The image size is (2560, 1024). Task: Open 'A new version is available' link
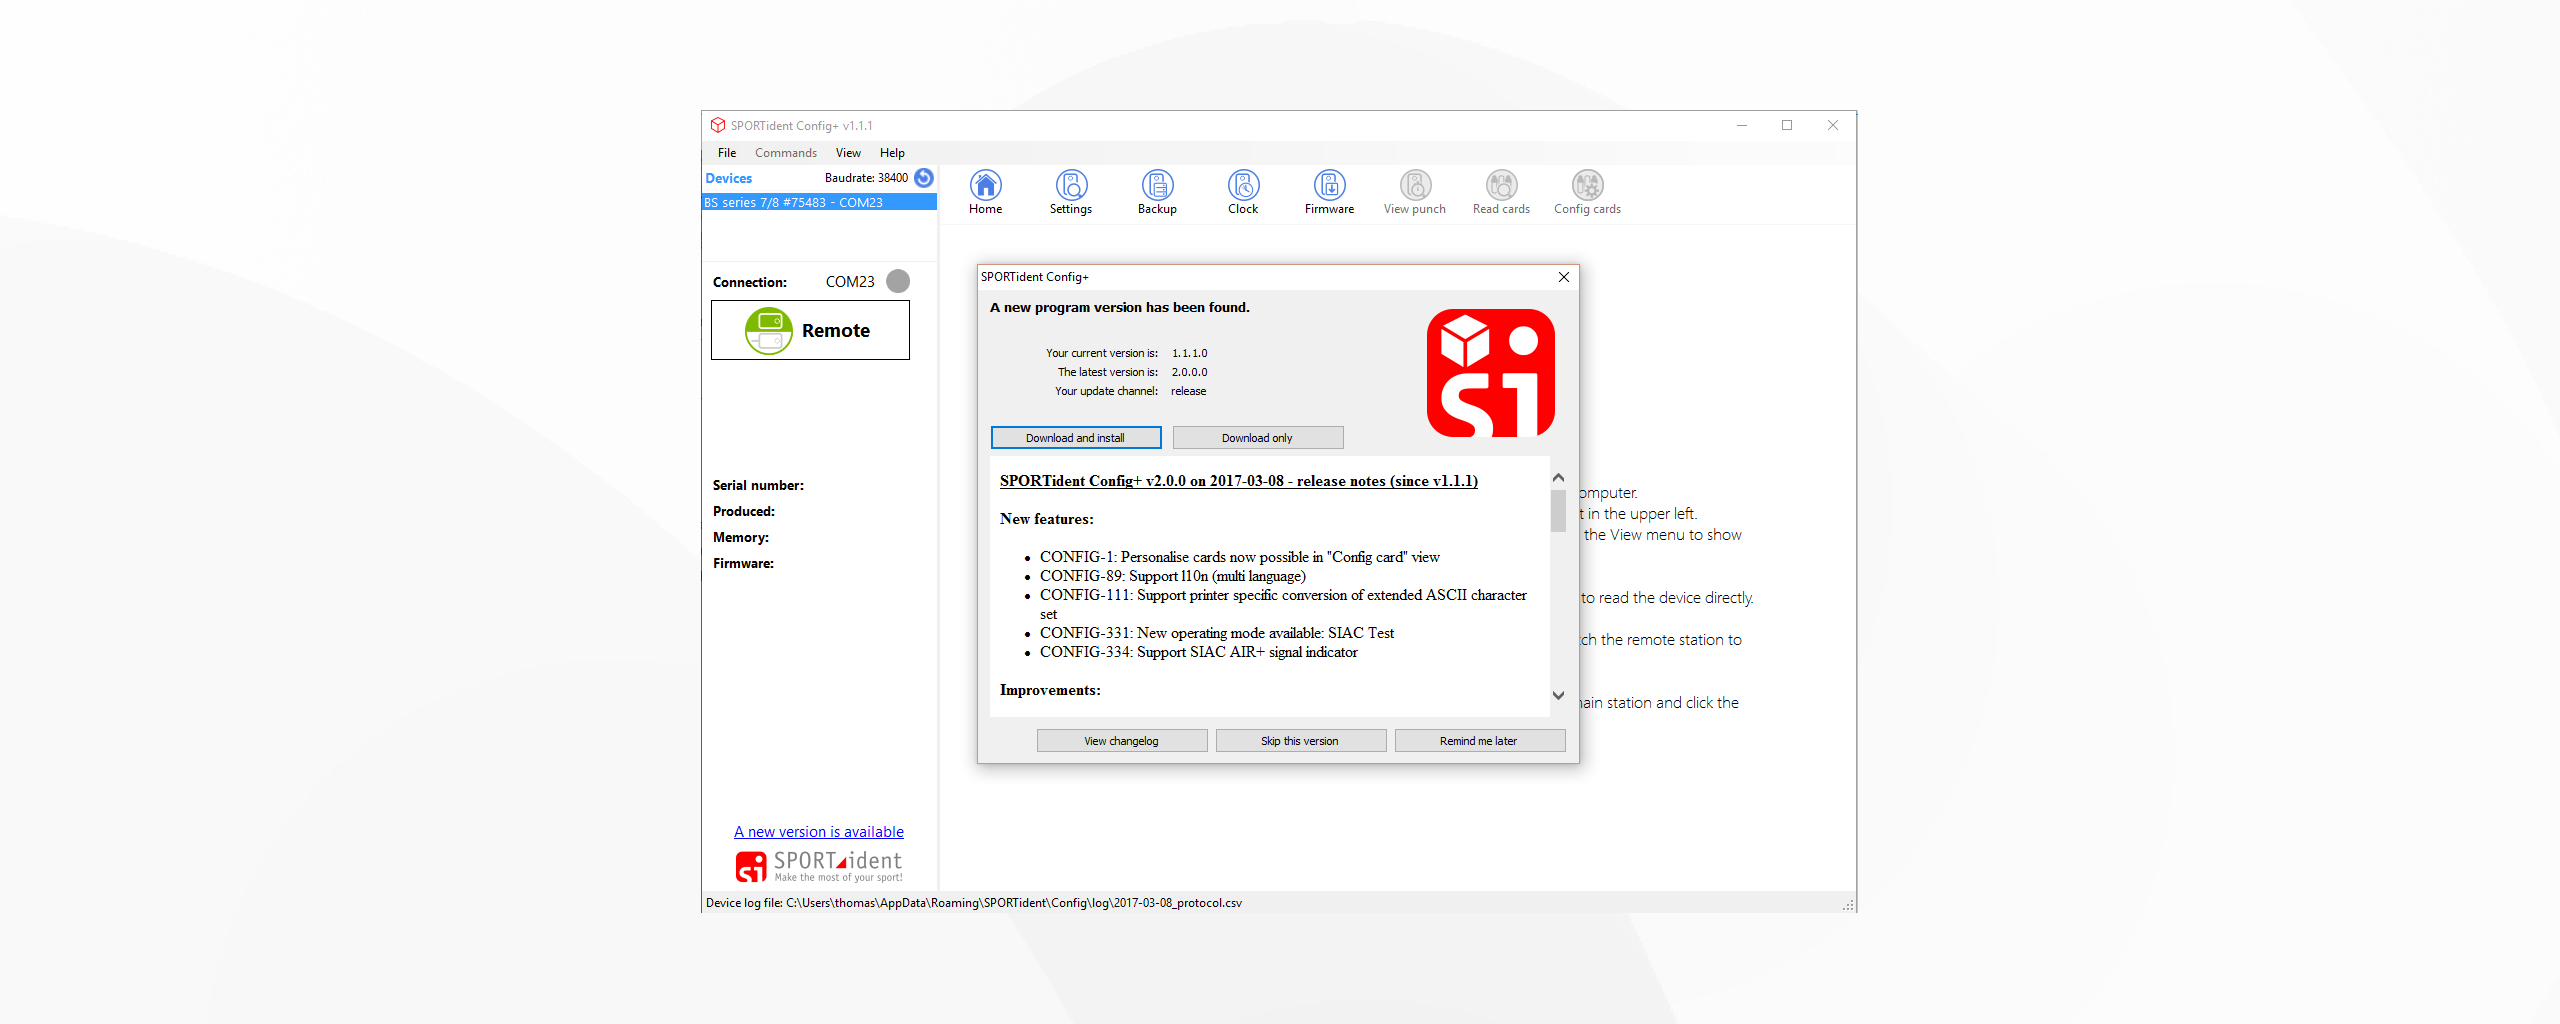pos(819,832)
